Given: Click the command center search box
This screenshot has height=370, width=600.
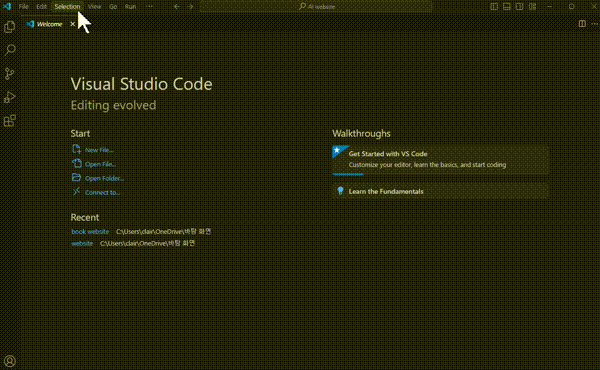Looking at the screenshot, I should [316, 7].
